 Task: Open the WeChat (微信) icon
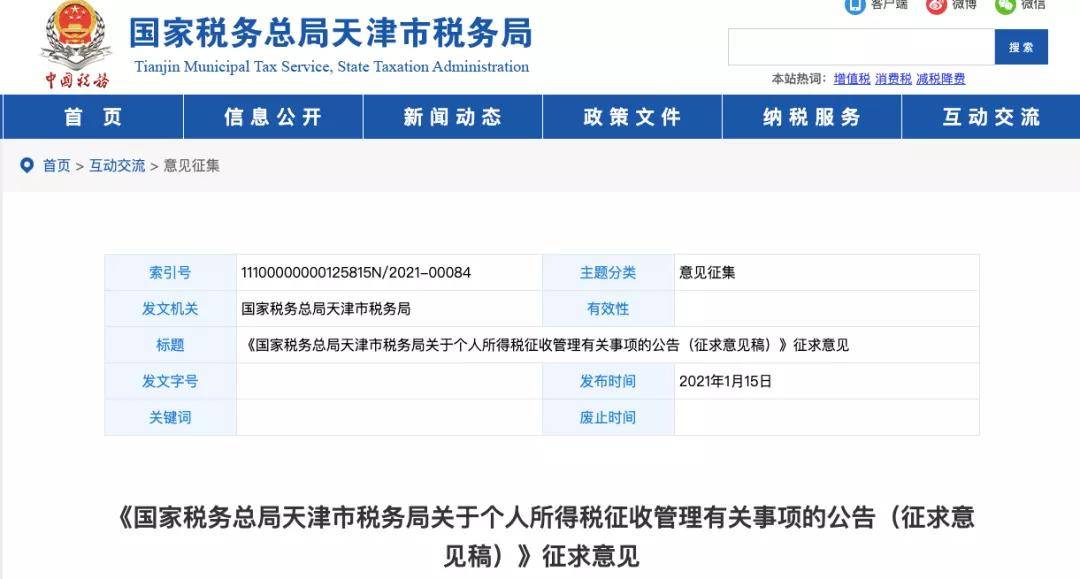(x=1005, y=6)
